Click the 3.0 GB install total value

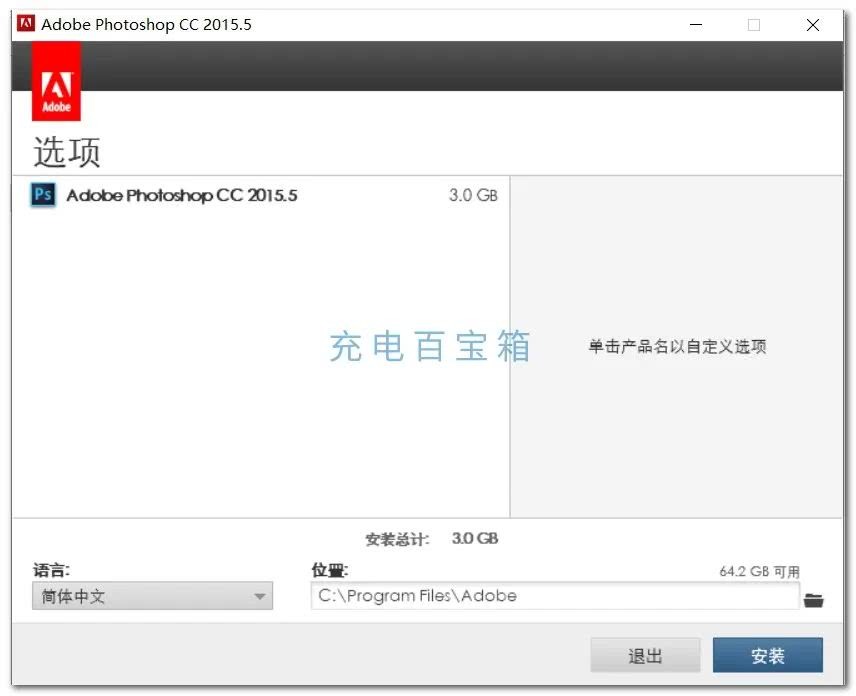pyautogui.click(x=475, y=539)
